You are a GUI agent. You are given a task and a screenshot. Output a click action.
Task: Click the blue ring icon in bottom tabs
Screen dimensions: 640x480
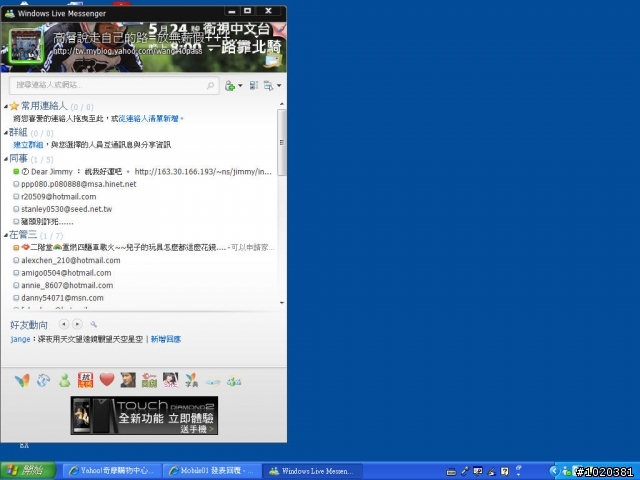click(x=213, y=382)
